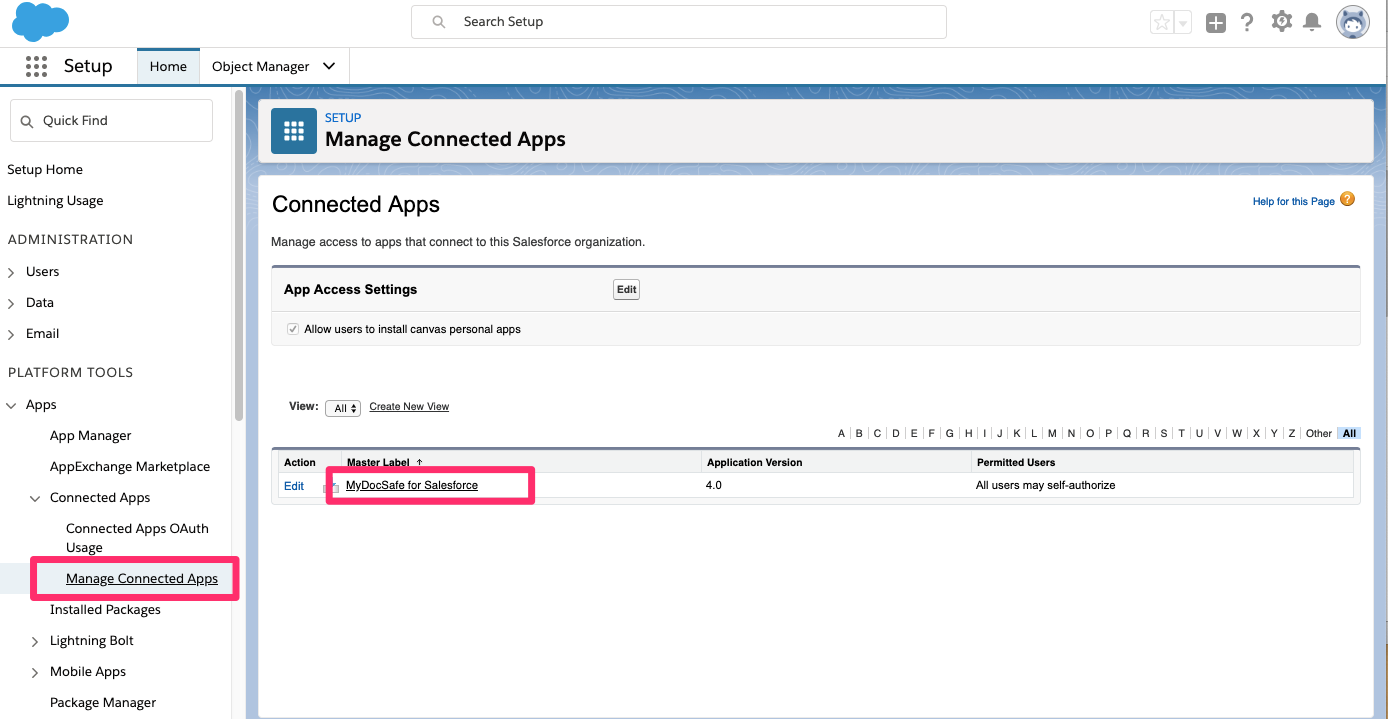This screenshot has width=1388, height=719.
Task: View notifications bell icon
Action: (x=1312, y=22)
